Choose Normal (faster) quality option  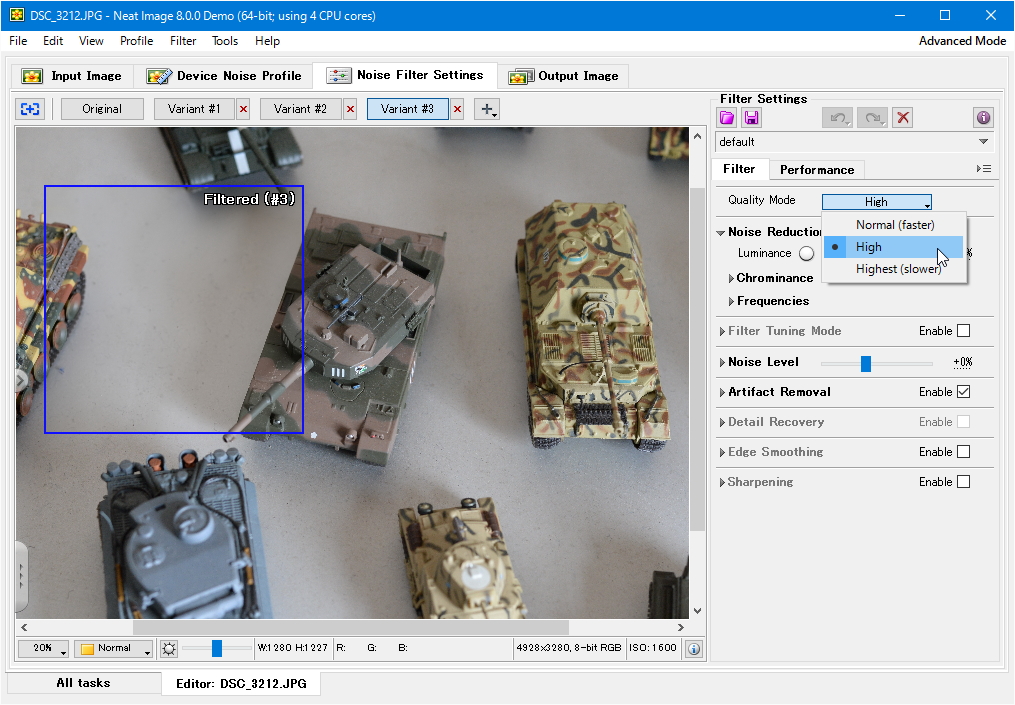(894, 225)
